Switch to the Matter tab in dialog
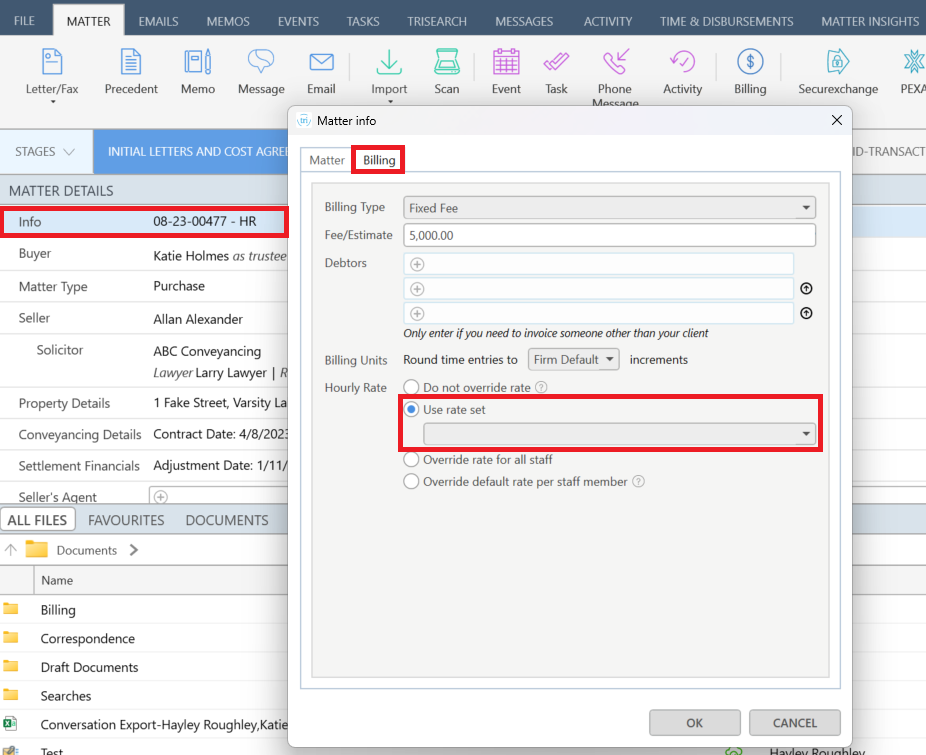Image resolution: width=926 pixels, height=755 pixels. tap(327, 160)
